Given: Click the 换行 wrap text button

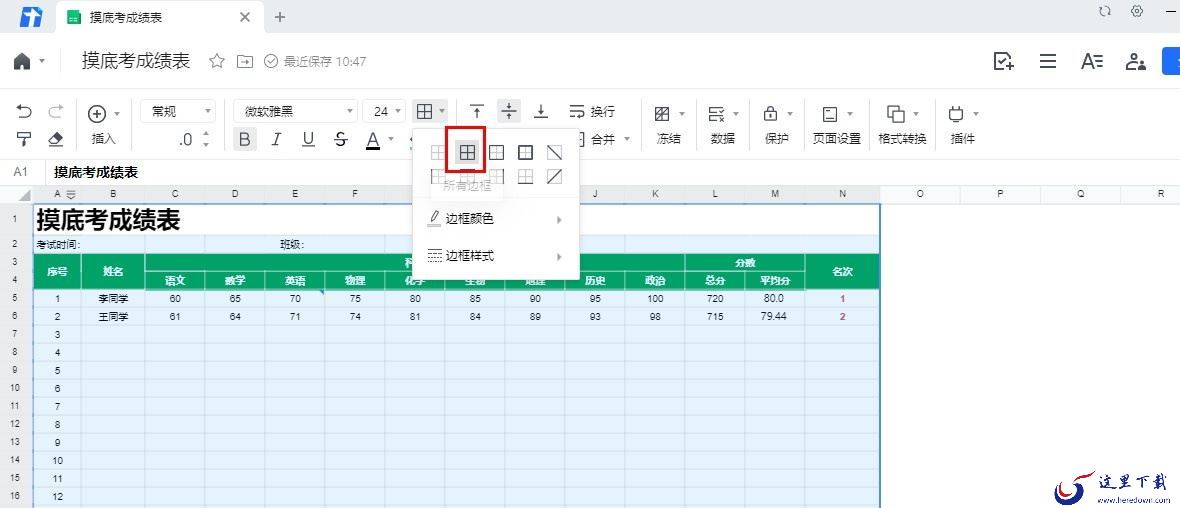Looking at the screenshot, I should (592, 111).
